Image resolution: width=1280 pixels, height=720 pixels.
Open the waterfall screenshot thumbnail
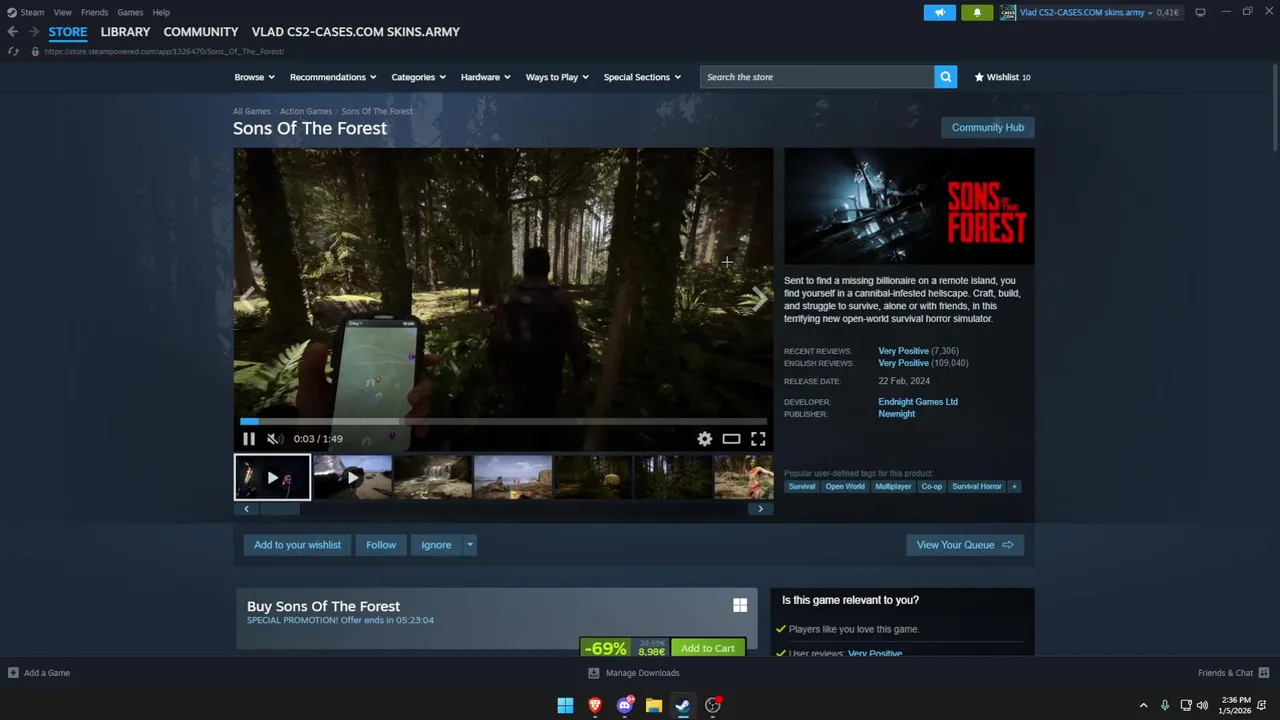point(432,477)
